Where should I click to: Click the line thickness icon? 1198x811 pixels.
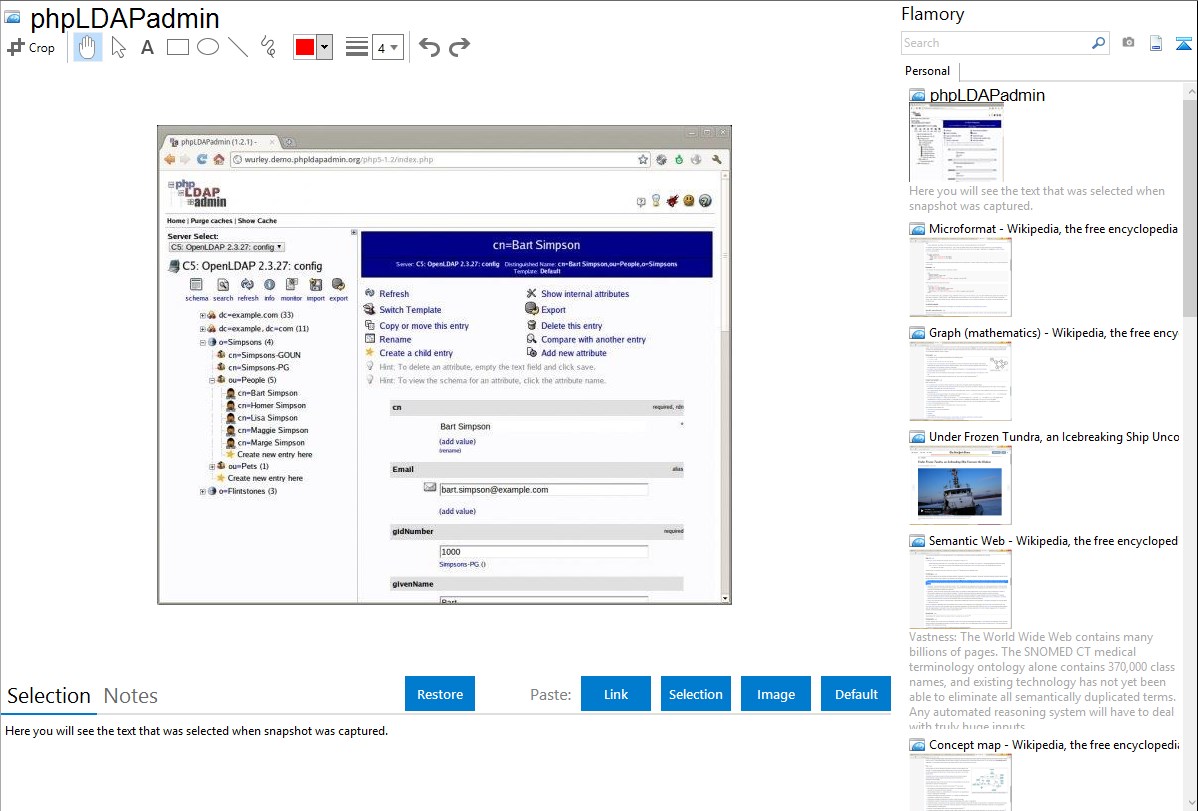[x=357, y=47]
